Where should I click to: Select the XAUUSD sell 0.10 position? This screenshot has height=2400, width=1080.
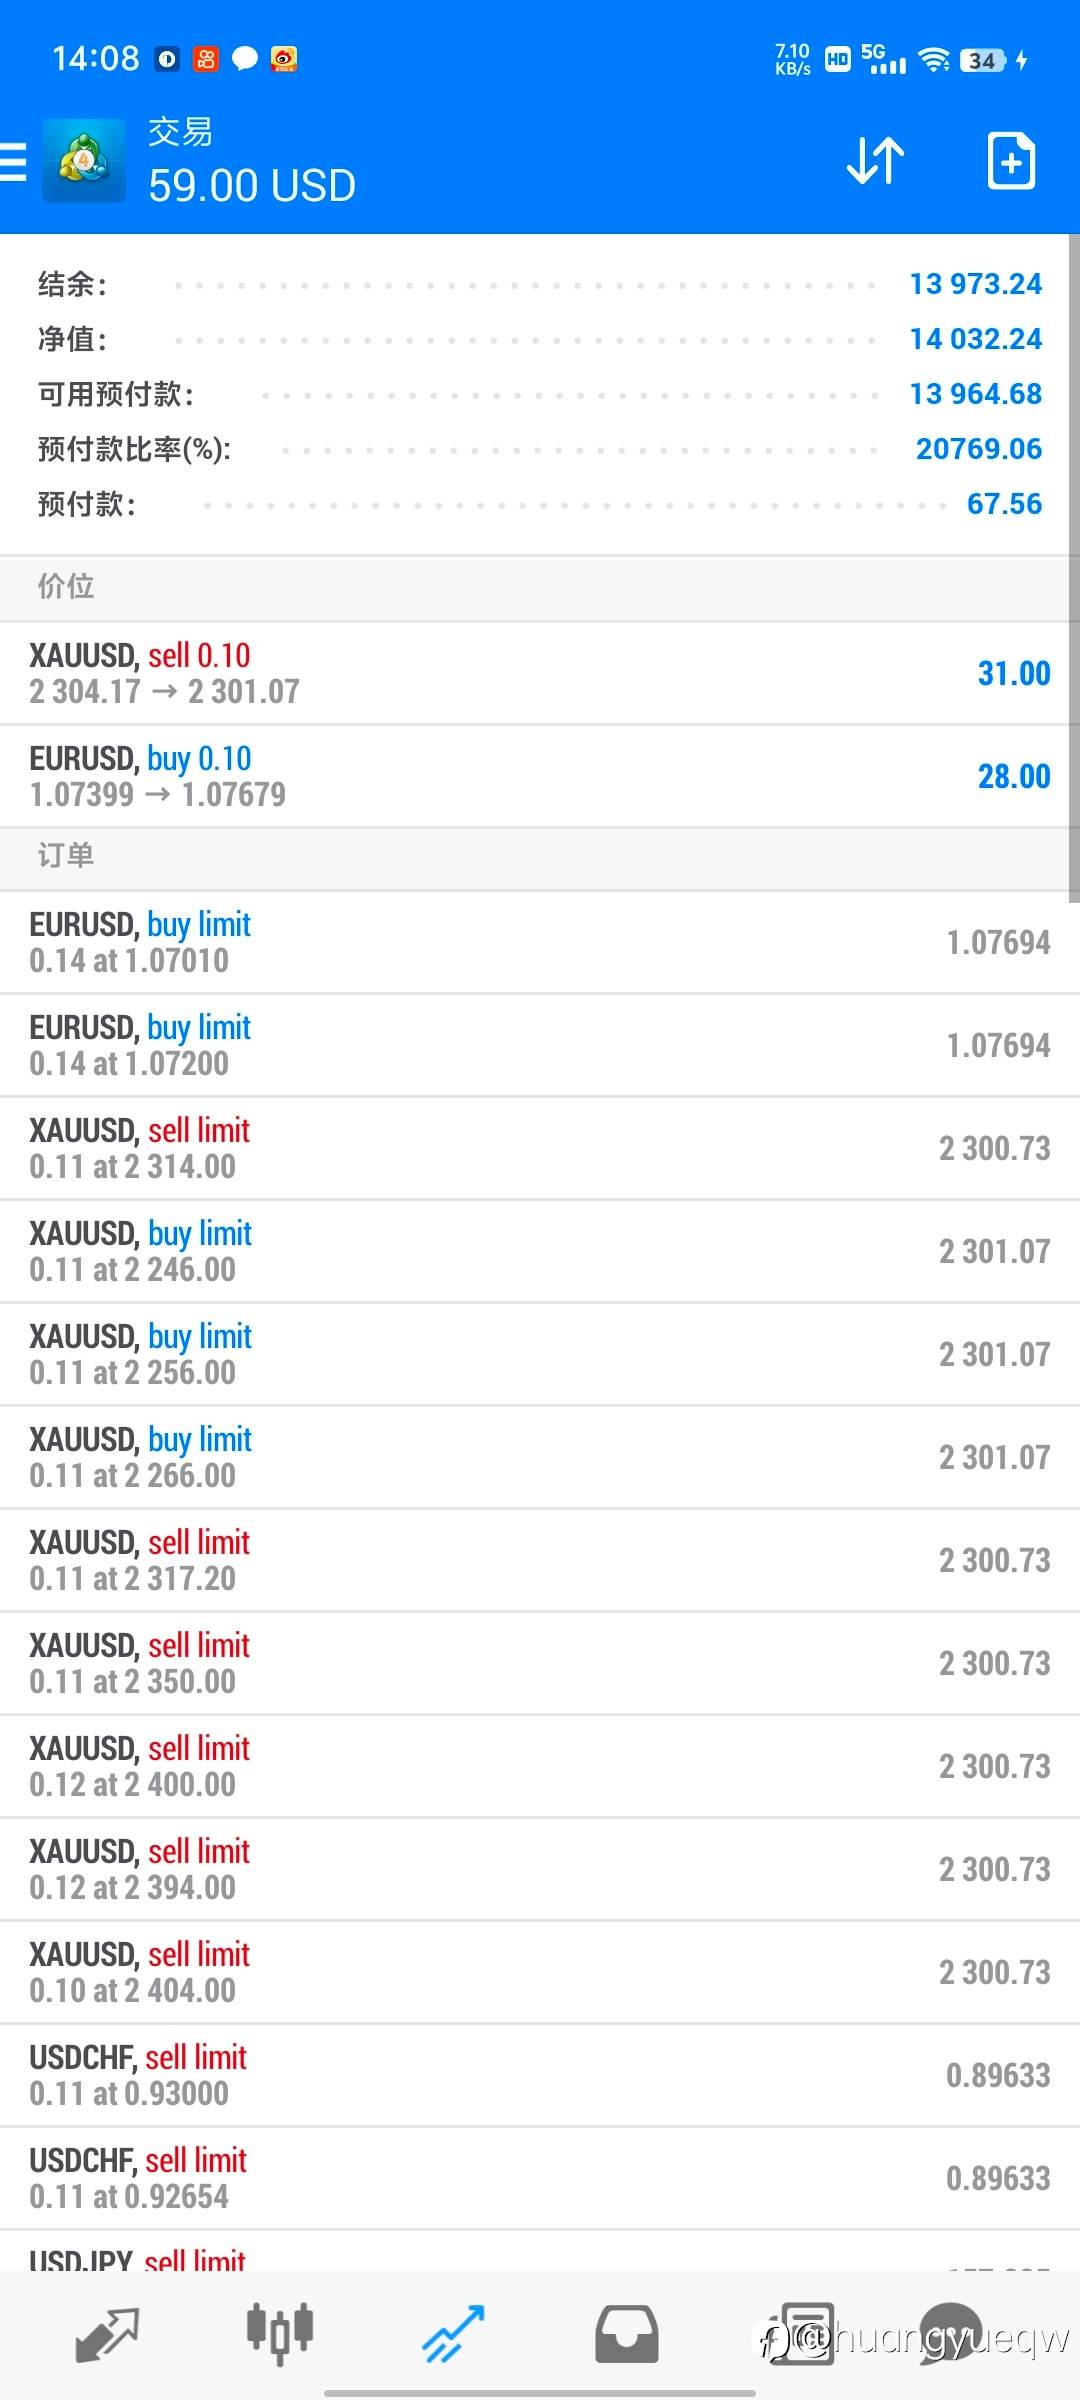point(540,674)
